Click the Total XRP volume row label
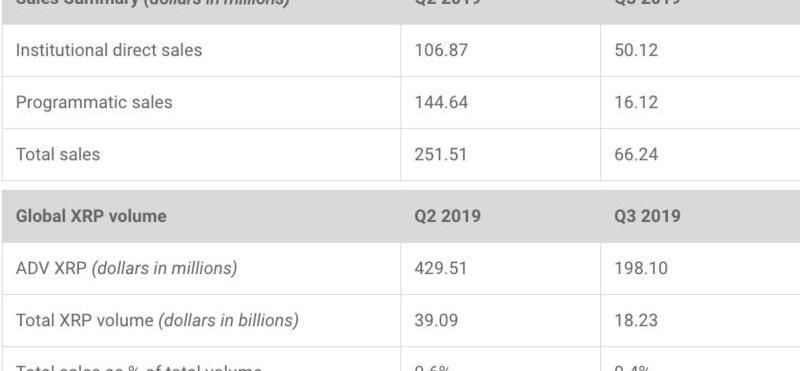This screenshot has height=371, width=800. click(157, 320)
